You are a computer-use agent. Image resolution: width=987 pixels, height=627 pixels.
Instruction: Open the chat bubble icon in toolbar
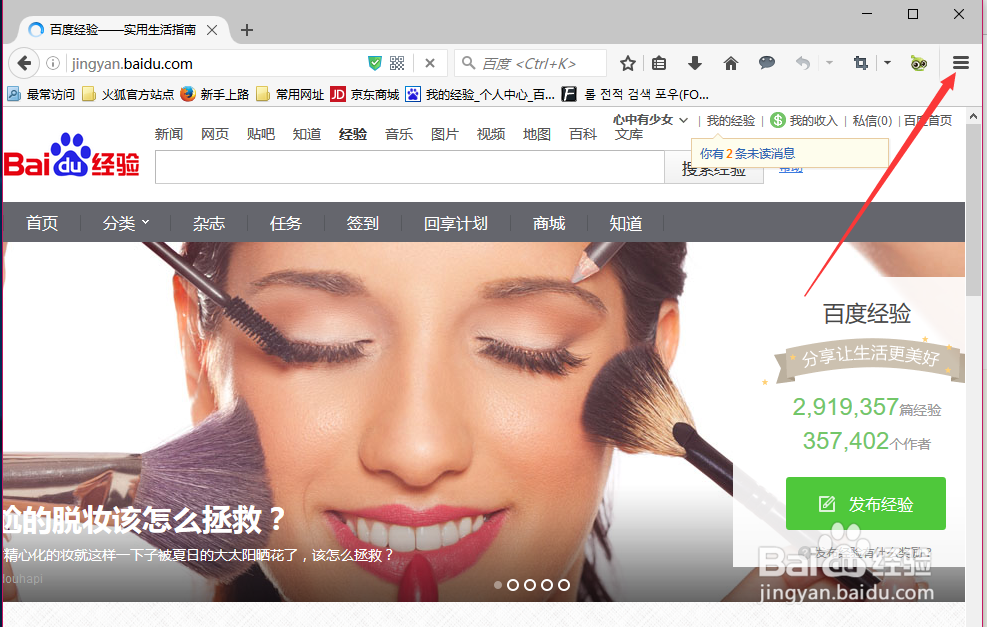coord(767,63)
